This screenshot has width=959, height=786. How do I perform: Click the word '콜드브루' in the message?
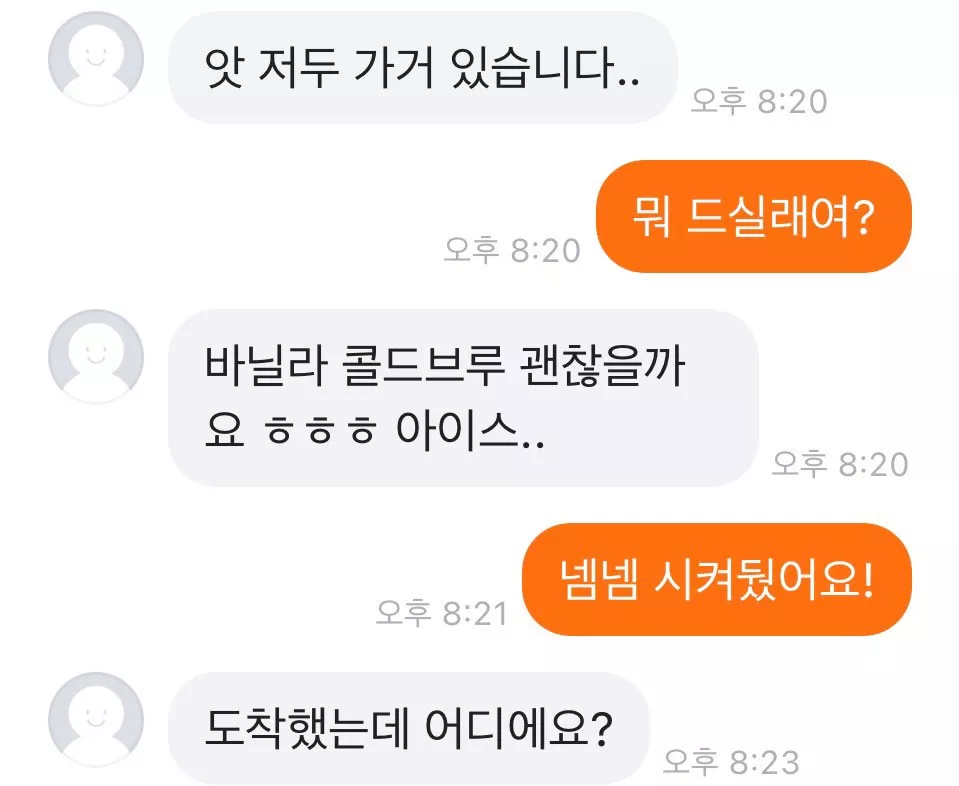pos(422,366)
